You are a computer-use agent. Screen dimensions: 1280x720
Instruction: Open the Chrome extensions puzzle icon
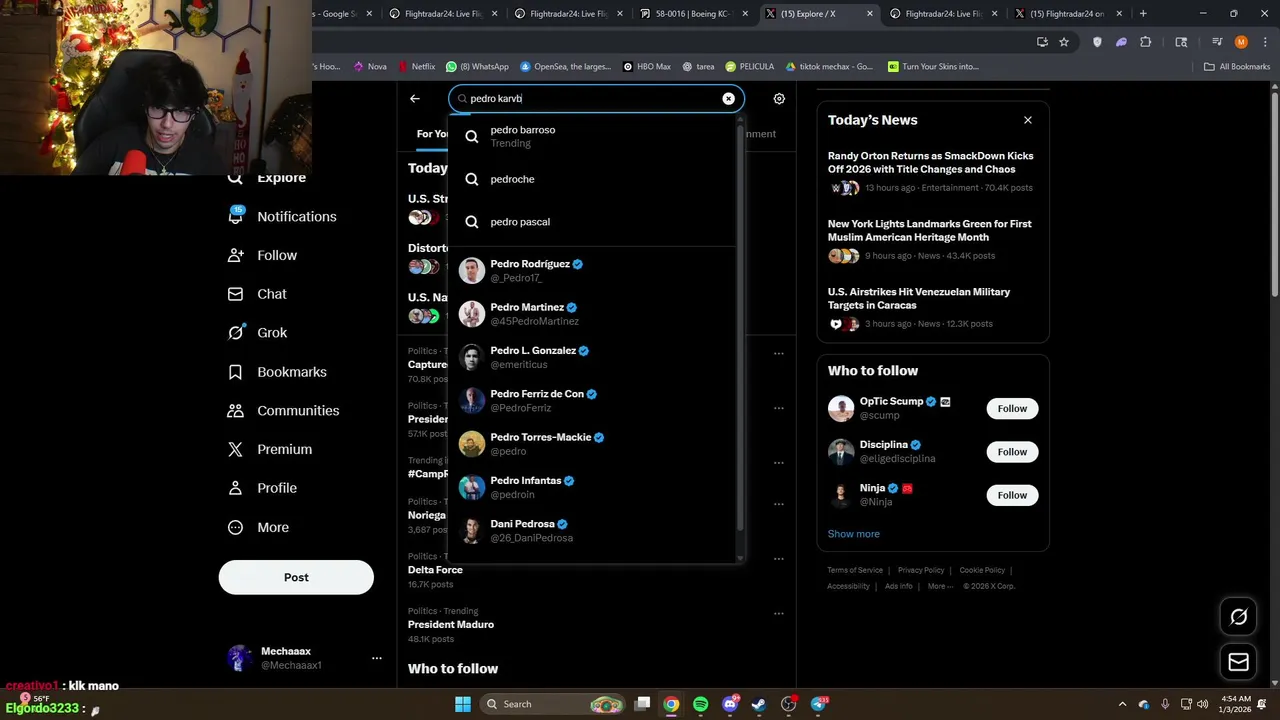point(1146,42)
